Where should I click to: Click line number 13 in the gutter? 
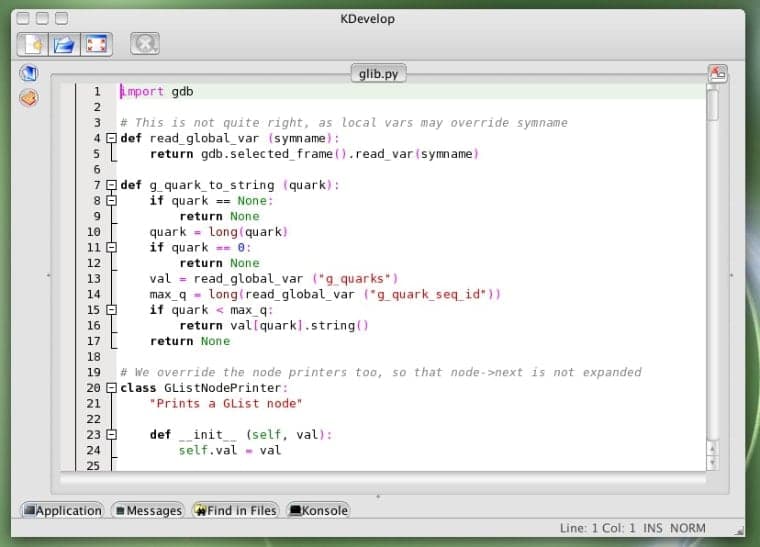pos(94,278)
